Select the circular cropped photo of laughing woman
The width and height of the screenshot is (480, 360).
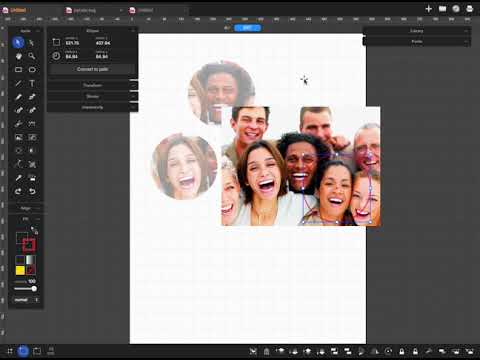[x=184, y=166]
